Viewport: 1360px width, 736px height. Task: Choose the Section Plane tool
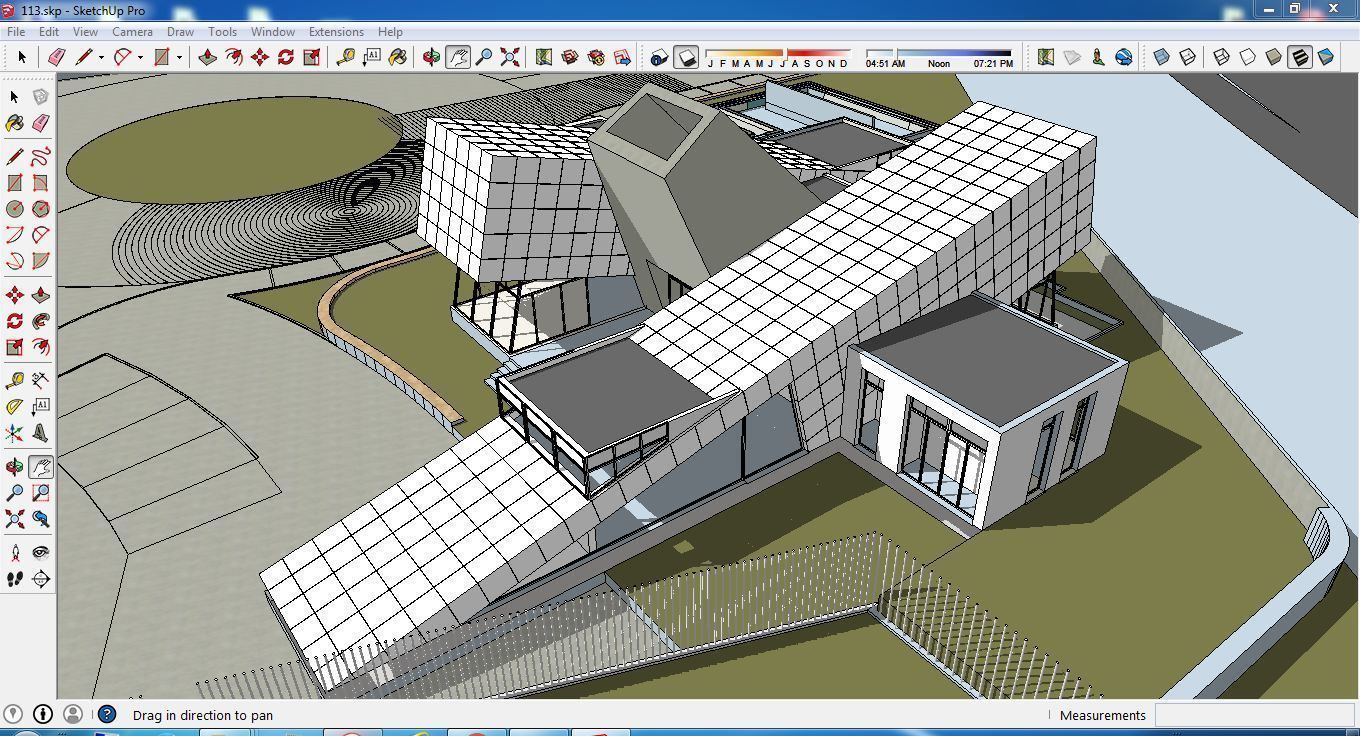(41, 579)
